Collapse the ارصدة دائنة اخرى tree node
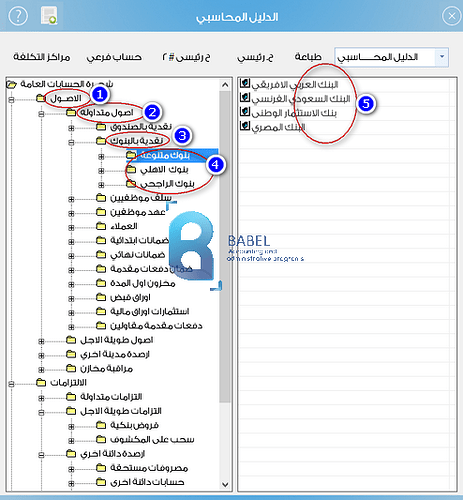The image size is (463, 500). [41, 455]
